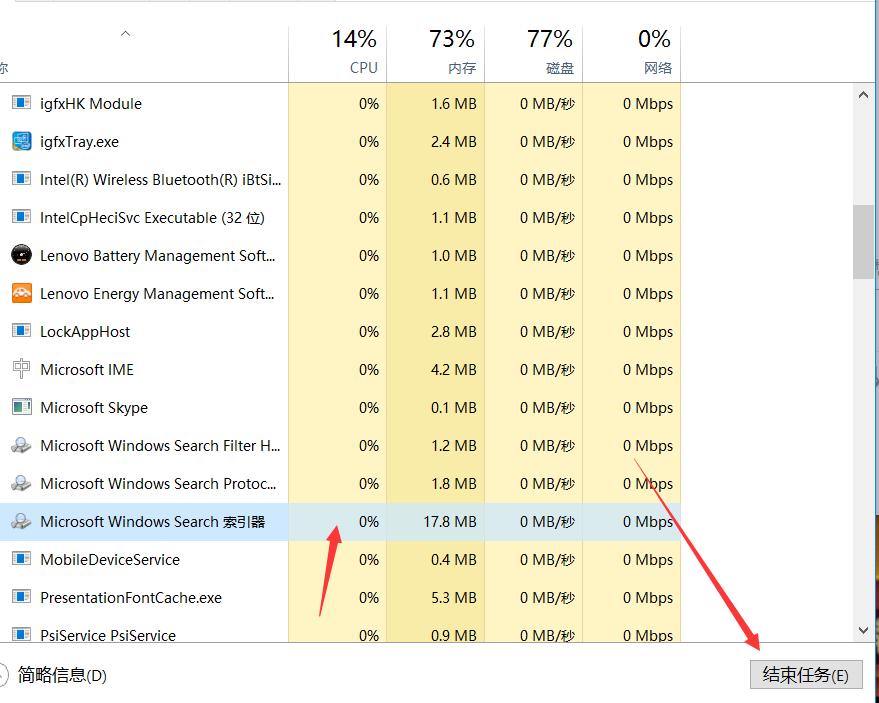Click the scrollbar up arrow

(862, 95)
